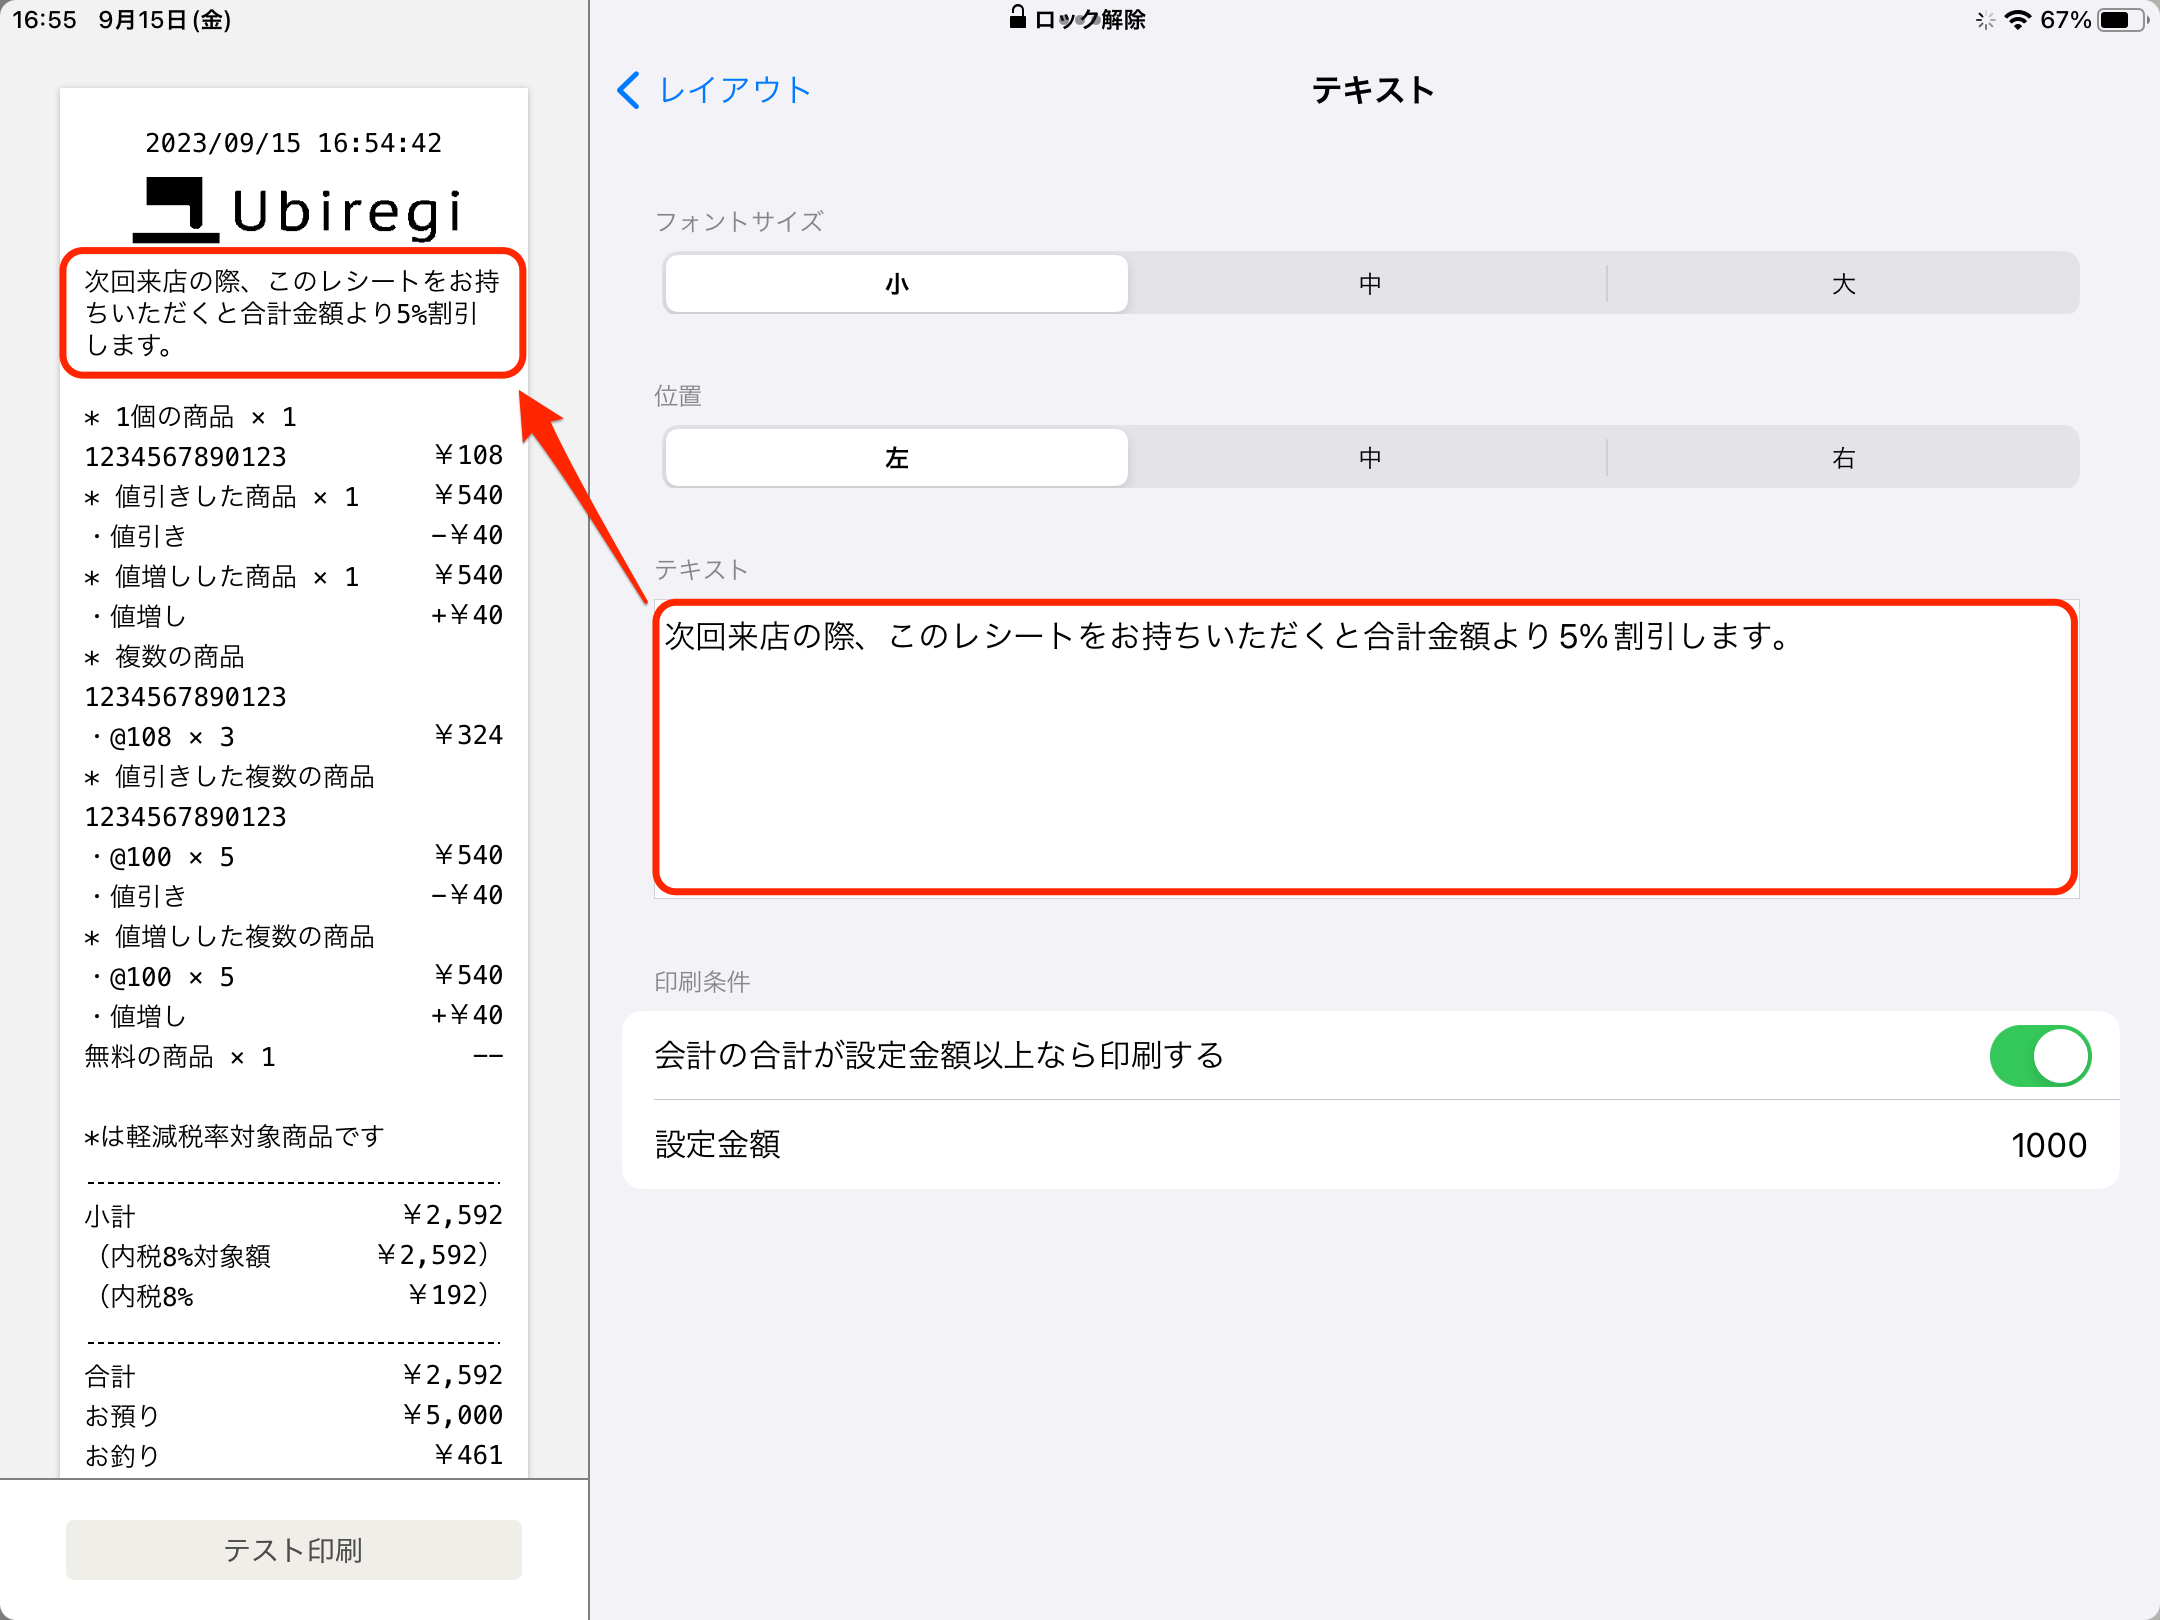Image resolution: width=2160 pixels, height=1620 pixels.
Task: Edit the 設定金額 value 1000
Action: [2048, 1146]
